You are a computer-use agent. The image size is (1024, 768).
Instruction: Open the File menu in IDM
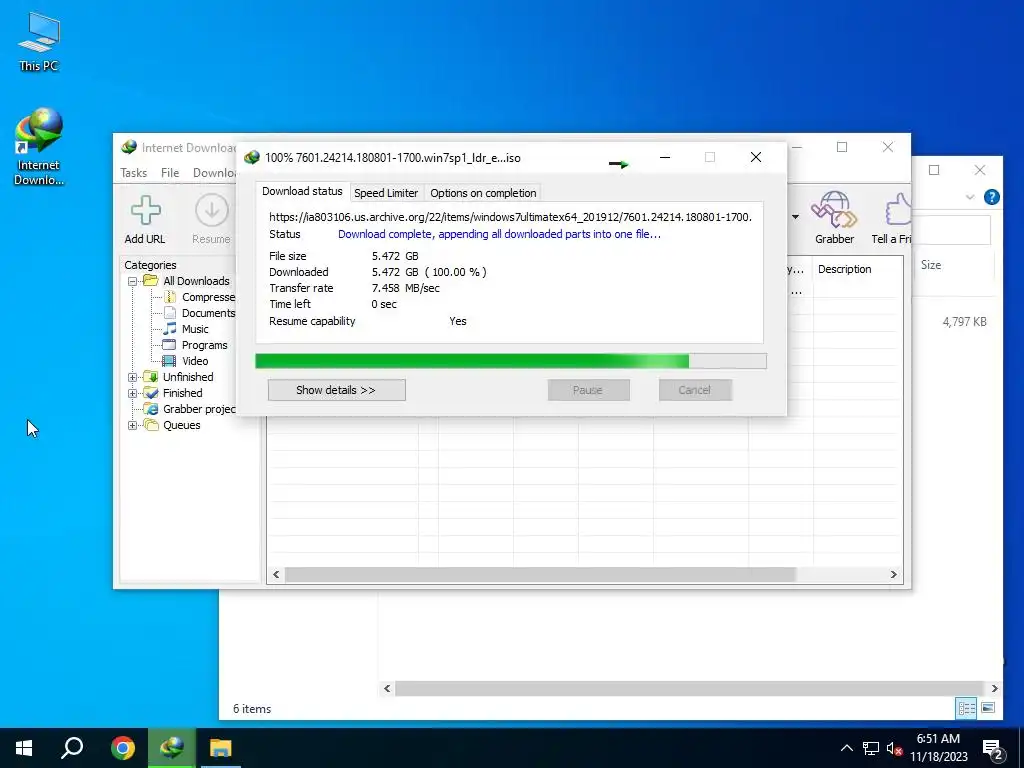click(170, 172)
